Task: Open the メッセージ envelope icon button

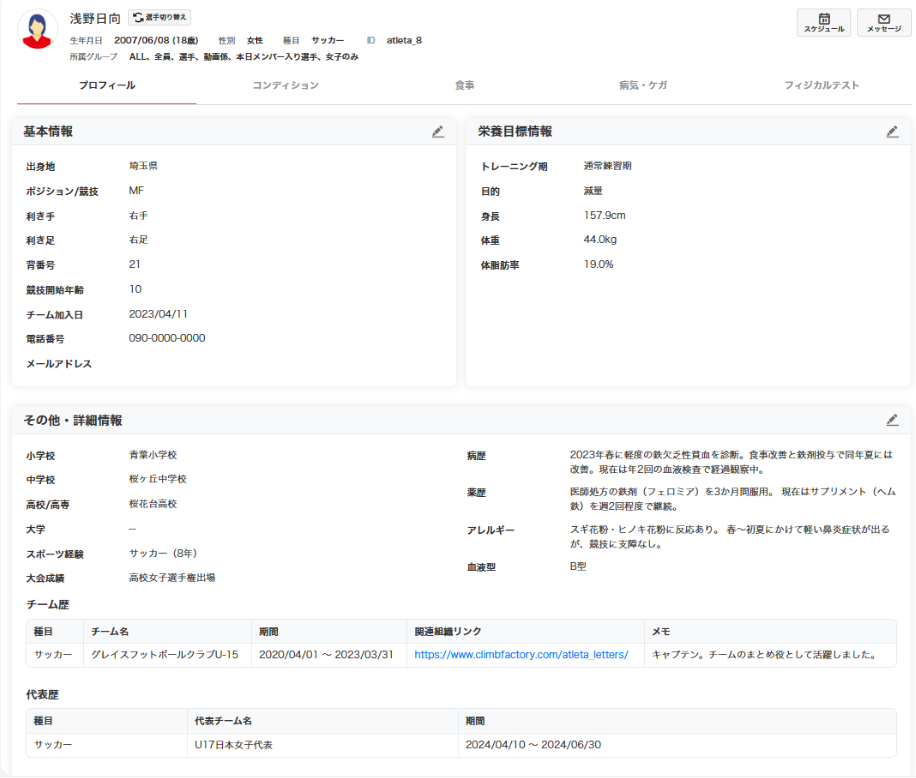Action: [x=884, y=23]
